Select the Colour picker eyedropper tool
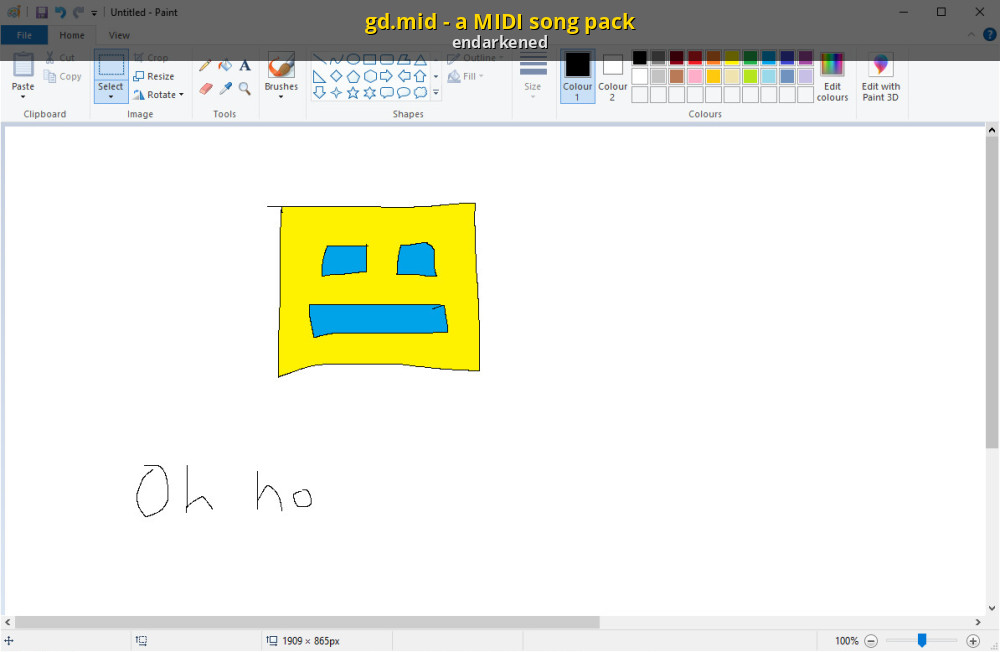Screen dimensions: 1000x652 coord(225,89)
